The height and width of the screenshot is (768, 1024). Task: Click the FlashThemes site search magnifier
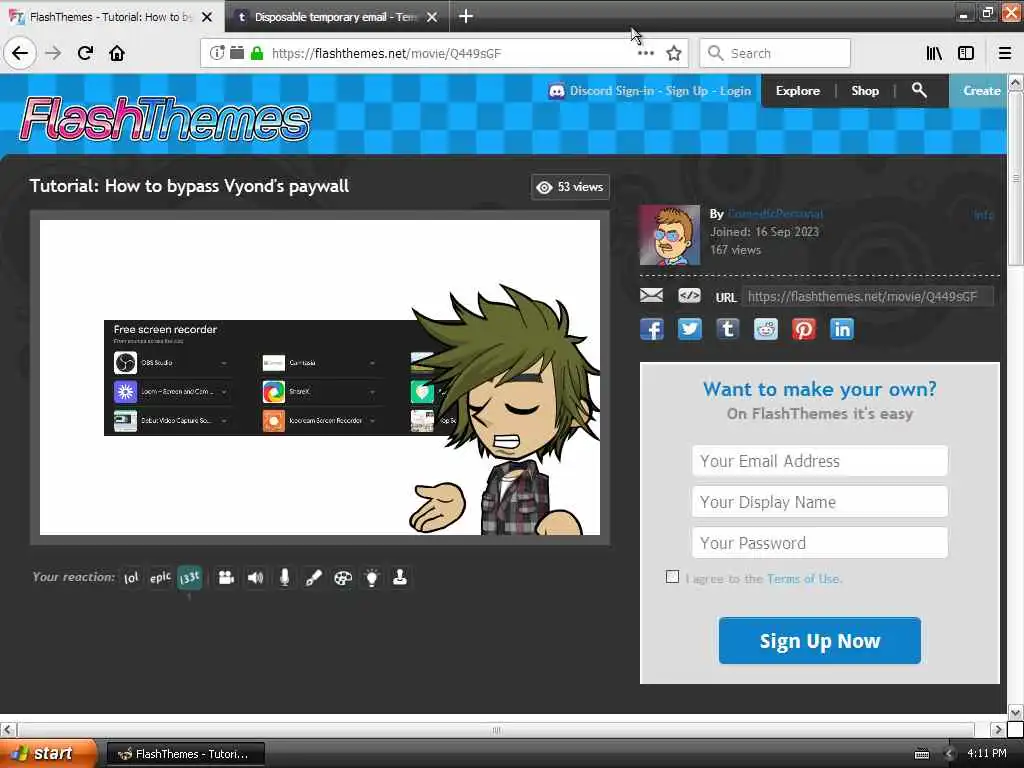tap(919, 90)
